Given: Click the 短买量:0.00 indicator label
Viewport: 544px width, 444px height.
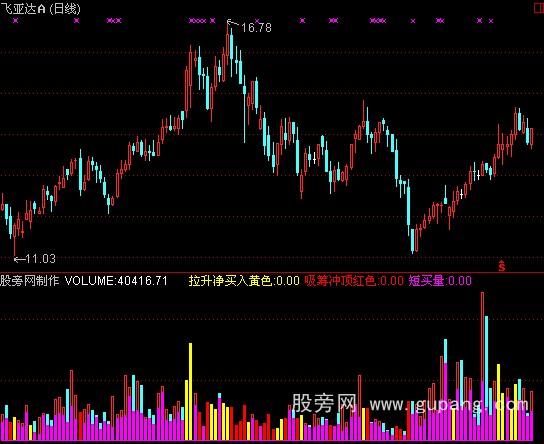Looking at the screenshot, I should coord(440,281).
